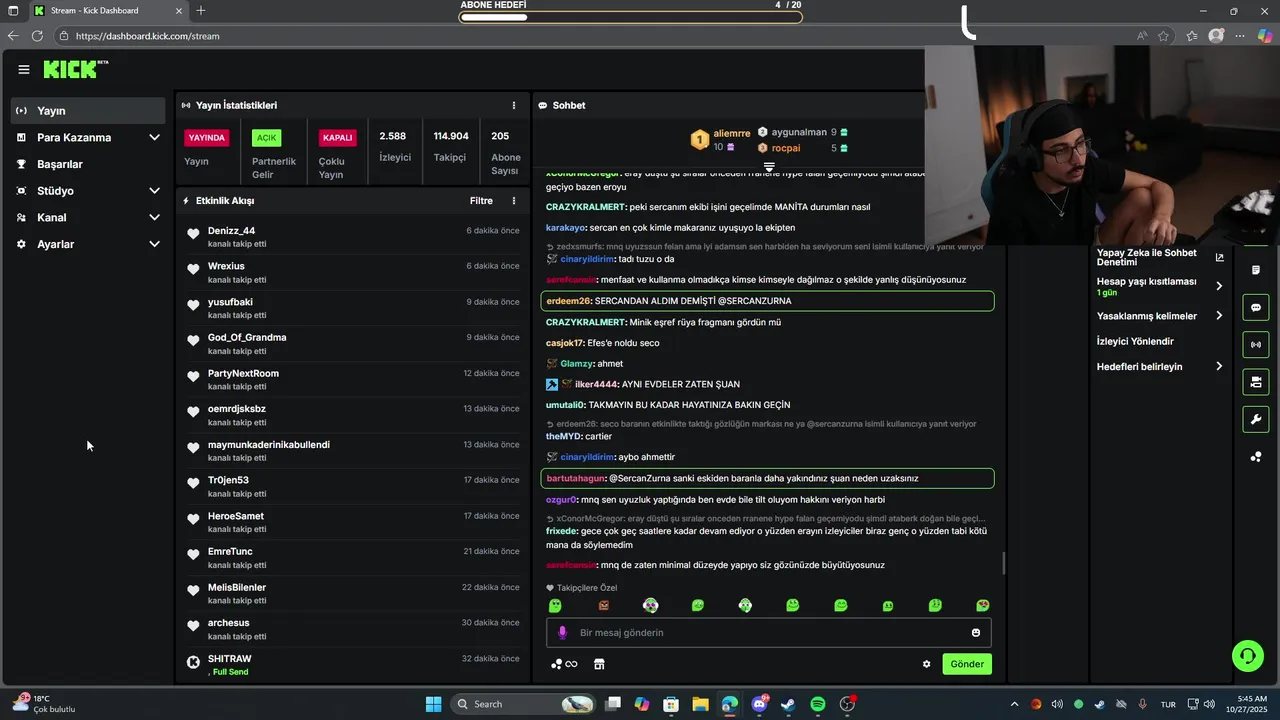Open the emoji picker in message box

point(975,632)
